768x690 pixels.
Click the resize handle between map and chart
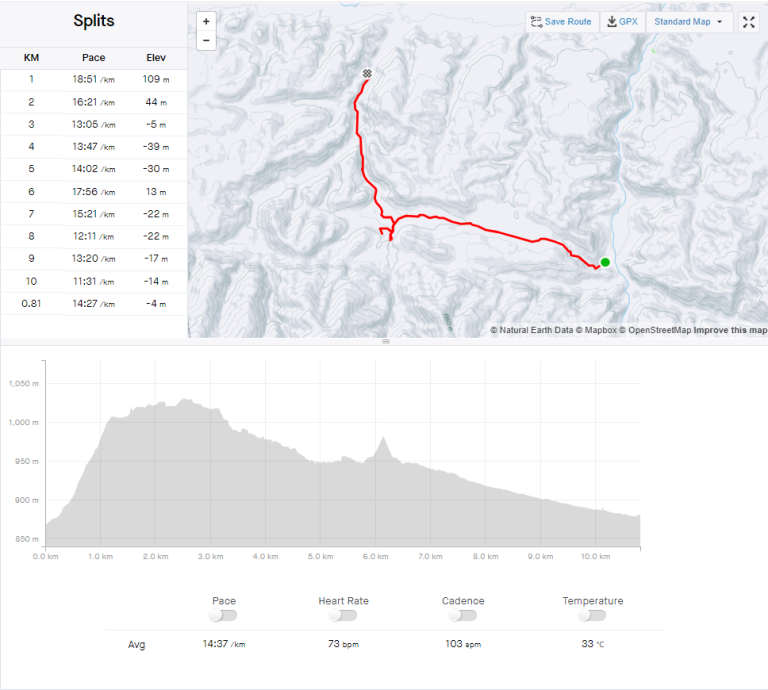coord(384,342)
